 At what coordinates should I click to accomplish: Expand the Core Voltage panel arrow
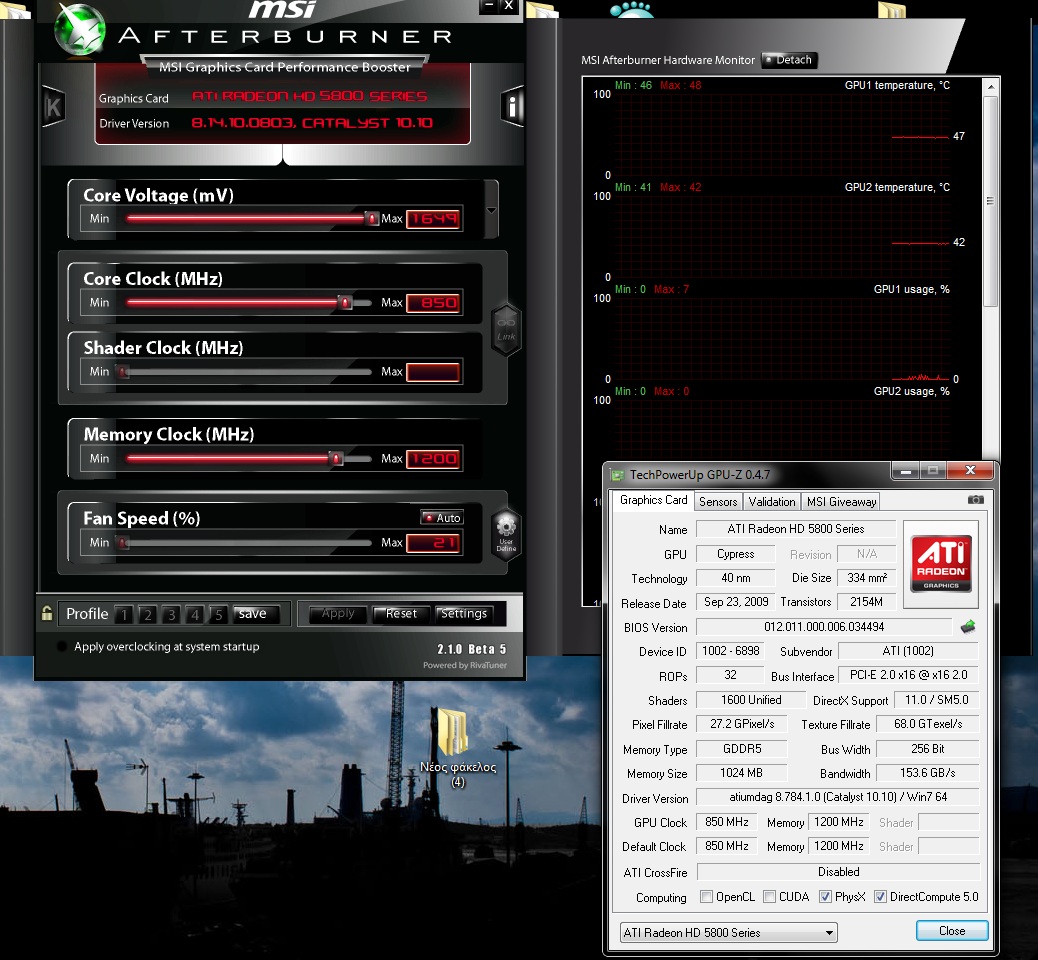[491, 210]
